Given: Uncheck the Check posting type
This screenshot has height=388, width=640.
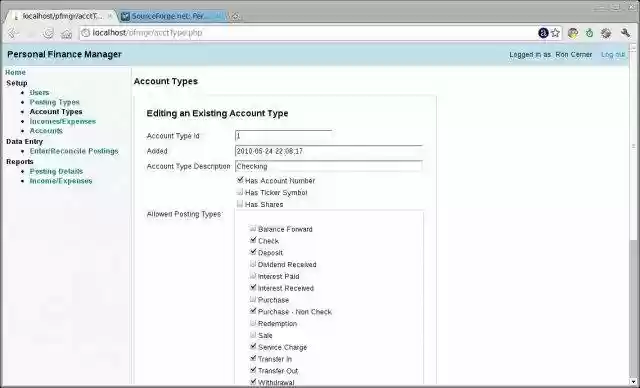Looking at the screenshot, I should coord(253,240).
